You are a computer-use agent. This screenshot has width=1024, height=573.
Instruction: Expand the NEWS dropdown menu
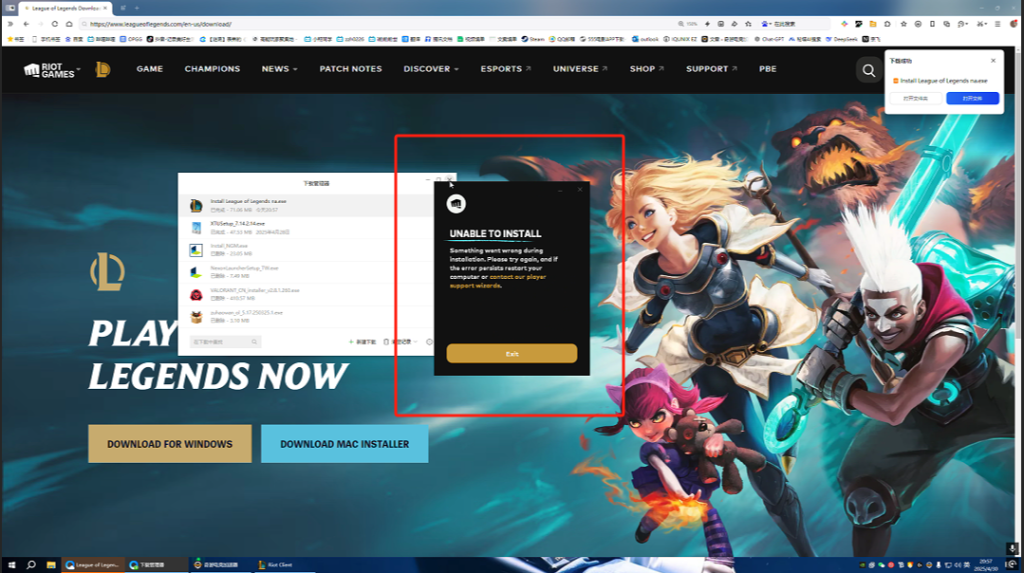click(280, 69)
